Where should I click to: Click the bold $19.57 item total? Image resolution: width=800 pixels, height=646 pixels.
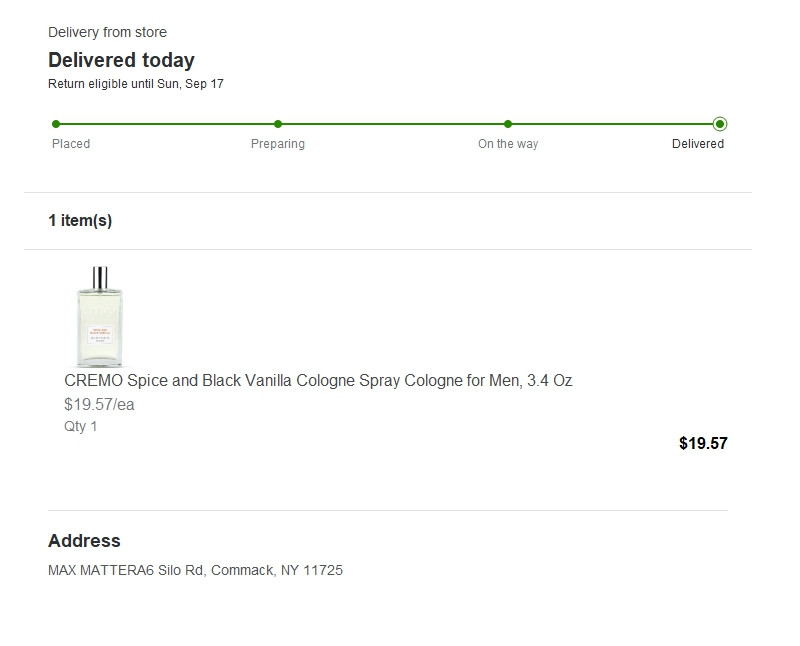[703, 443]
